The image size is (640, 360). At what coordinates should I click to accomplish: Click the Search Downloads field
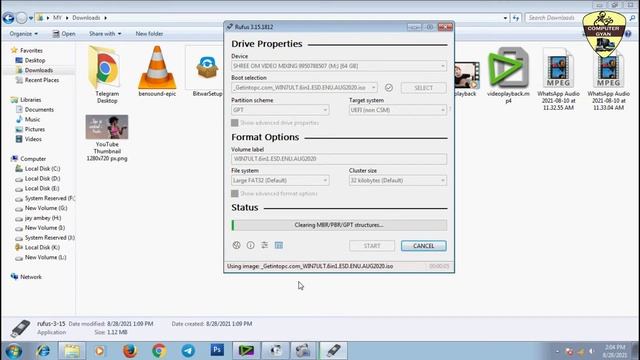[577, 18]
